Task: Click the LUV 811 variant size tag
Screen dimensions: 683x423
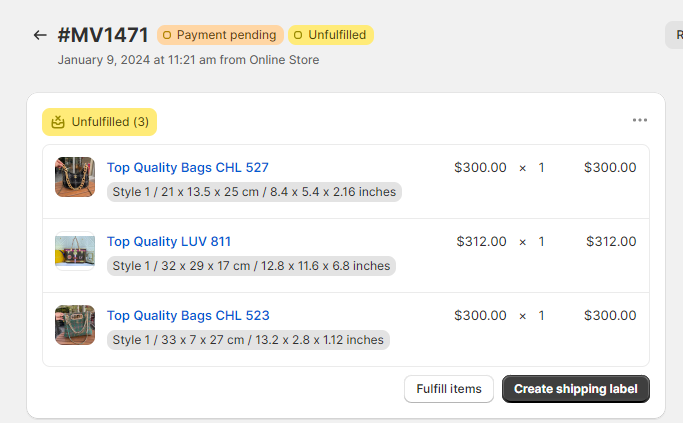Action: click(x=251, y=266)
